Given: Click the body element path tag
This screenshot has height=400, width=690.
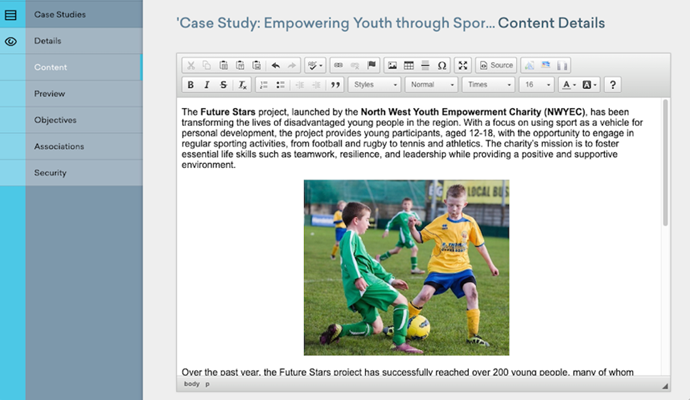Looking at the screenshot, I should point(191,384).
